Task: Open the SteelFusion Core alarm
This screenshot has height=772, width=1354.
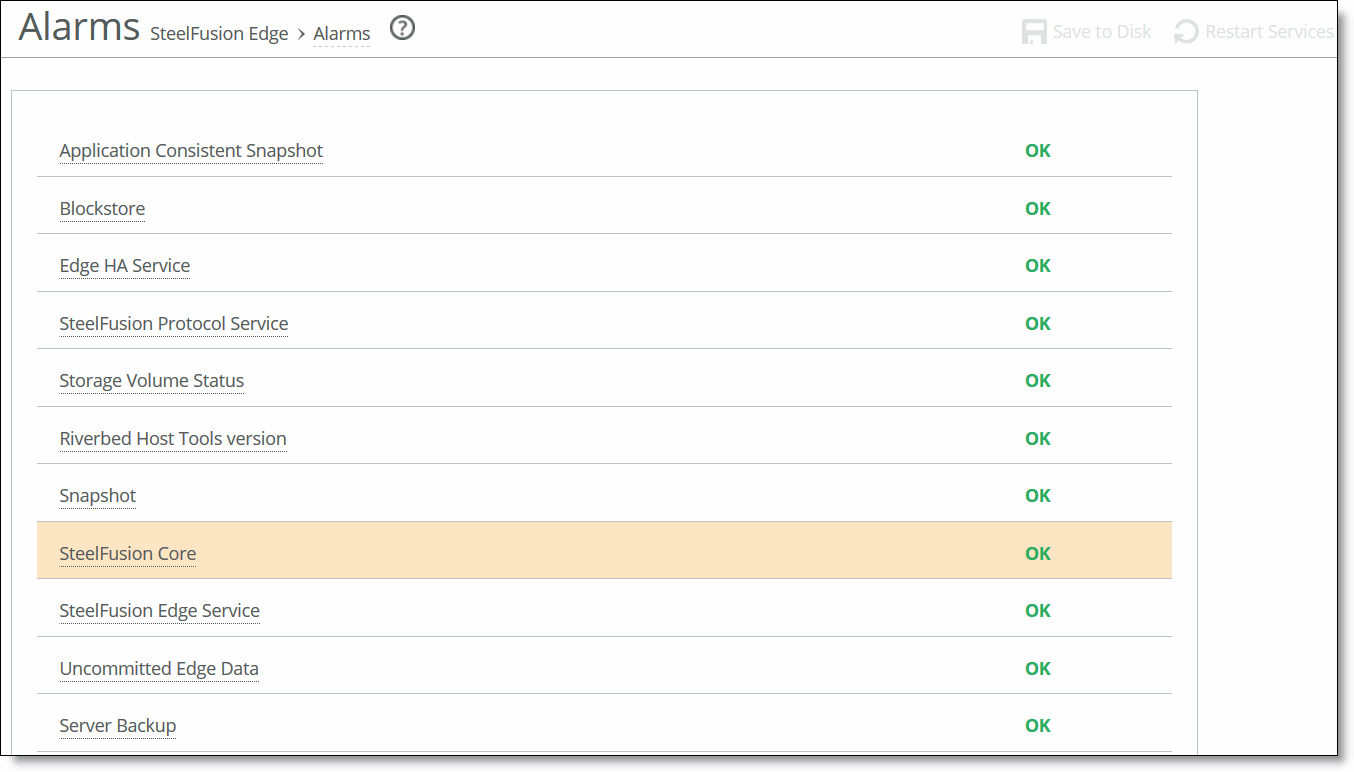Action: [128, 554]
